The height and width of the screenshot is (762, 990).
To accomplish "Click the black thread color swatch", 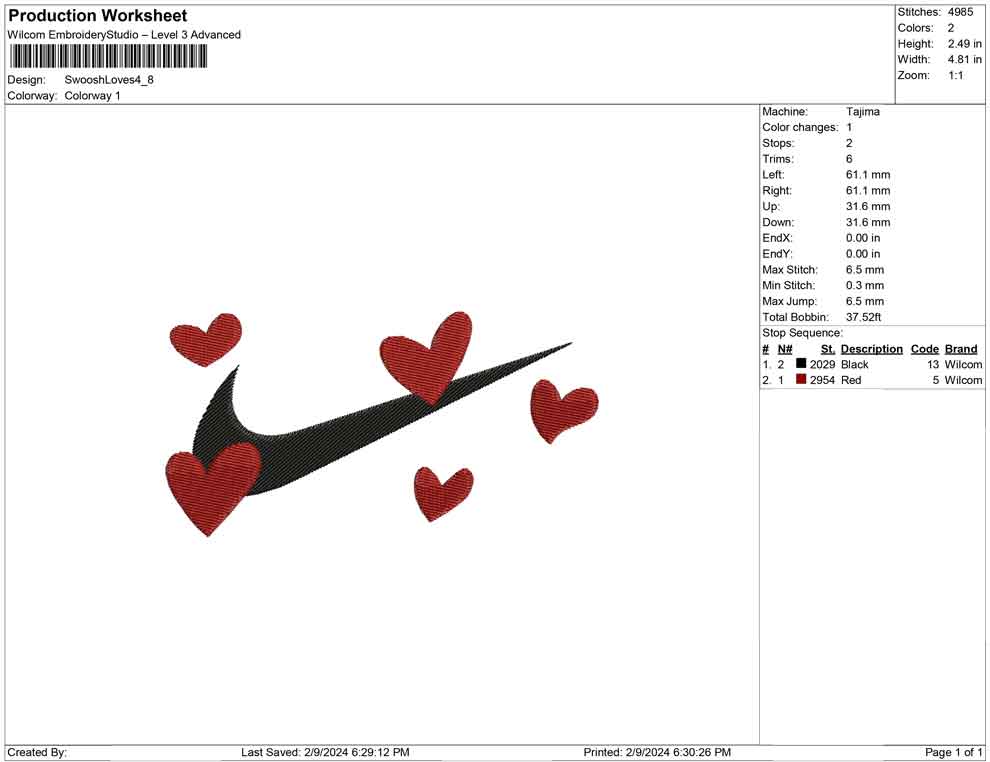I will coord(801,364).
